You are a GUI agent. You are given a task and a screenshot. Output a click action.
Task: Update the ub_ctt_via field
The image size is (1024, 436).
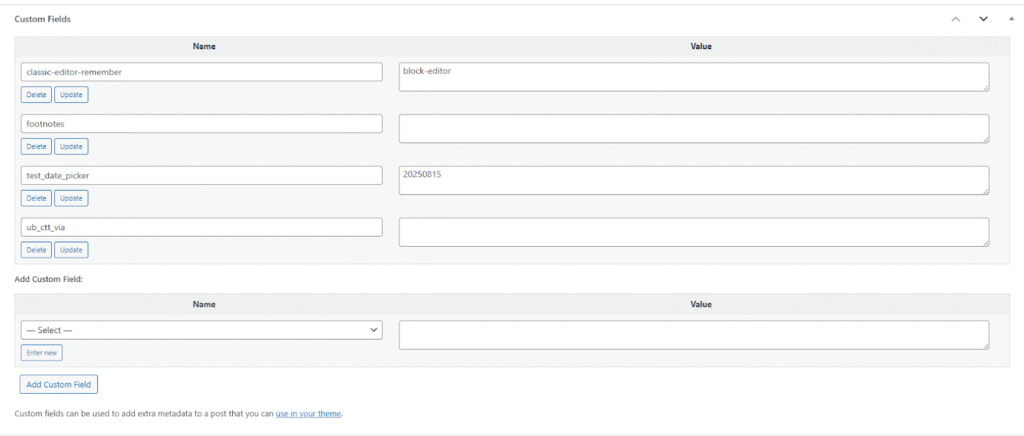tap(71, 250)
